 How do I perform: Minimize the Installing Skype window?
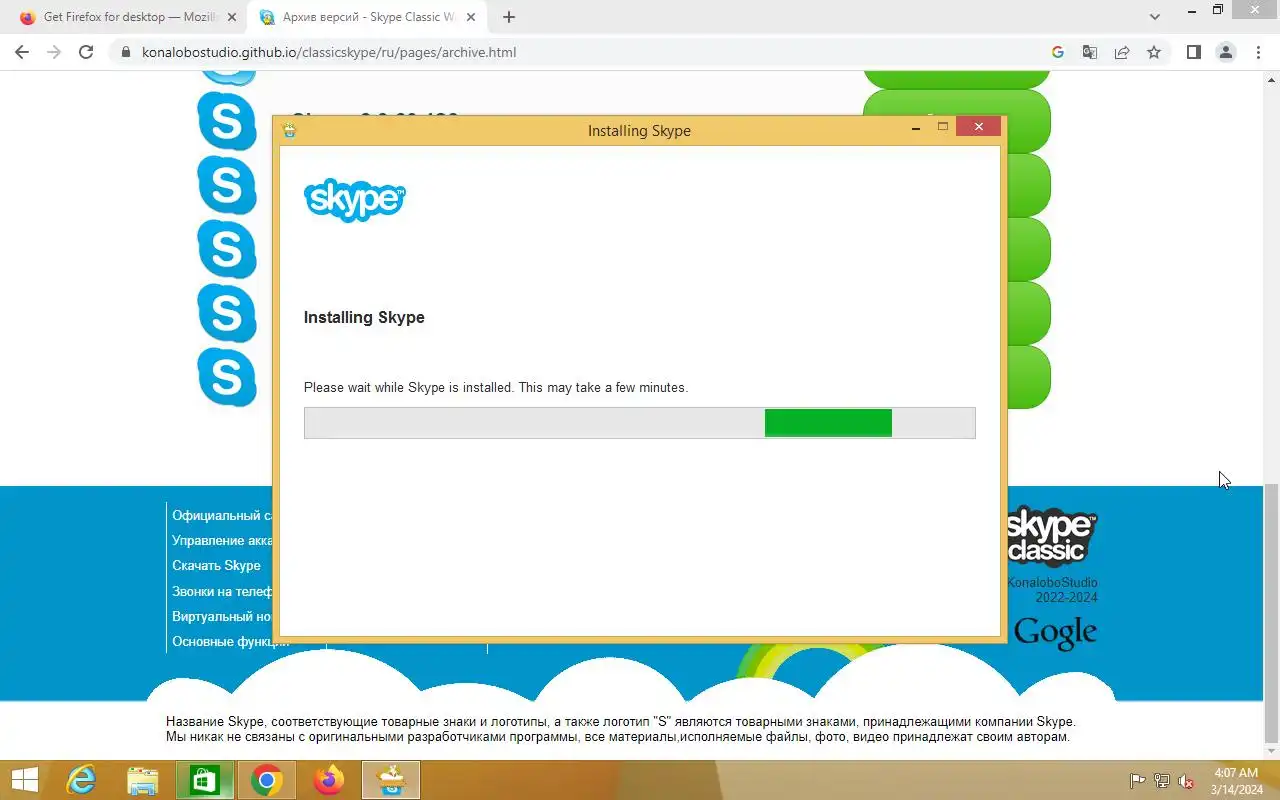(916, 127)
